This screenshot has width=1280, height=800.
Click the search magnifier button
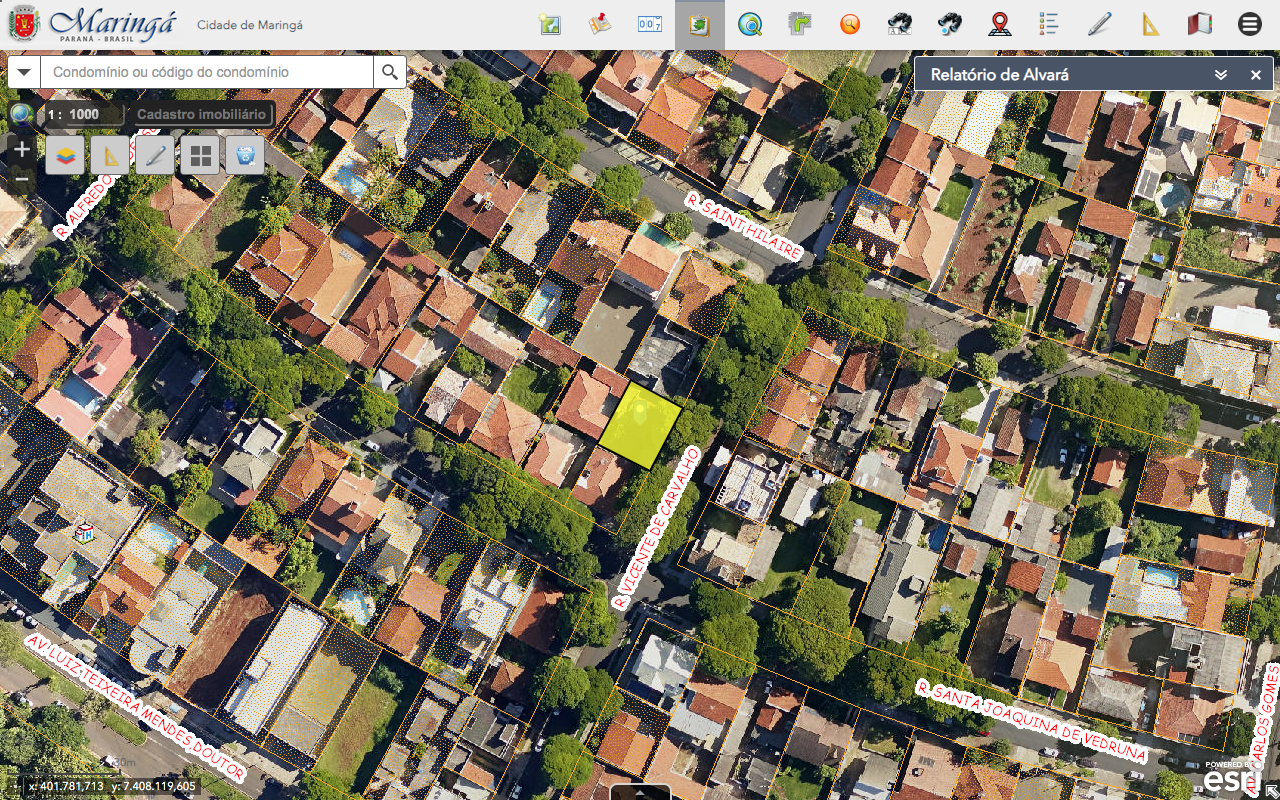click(390, 72)
